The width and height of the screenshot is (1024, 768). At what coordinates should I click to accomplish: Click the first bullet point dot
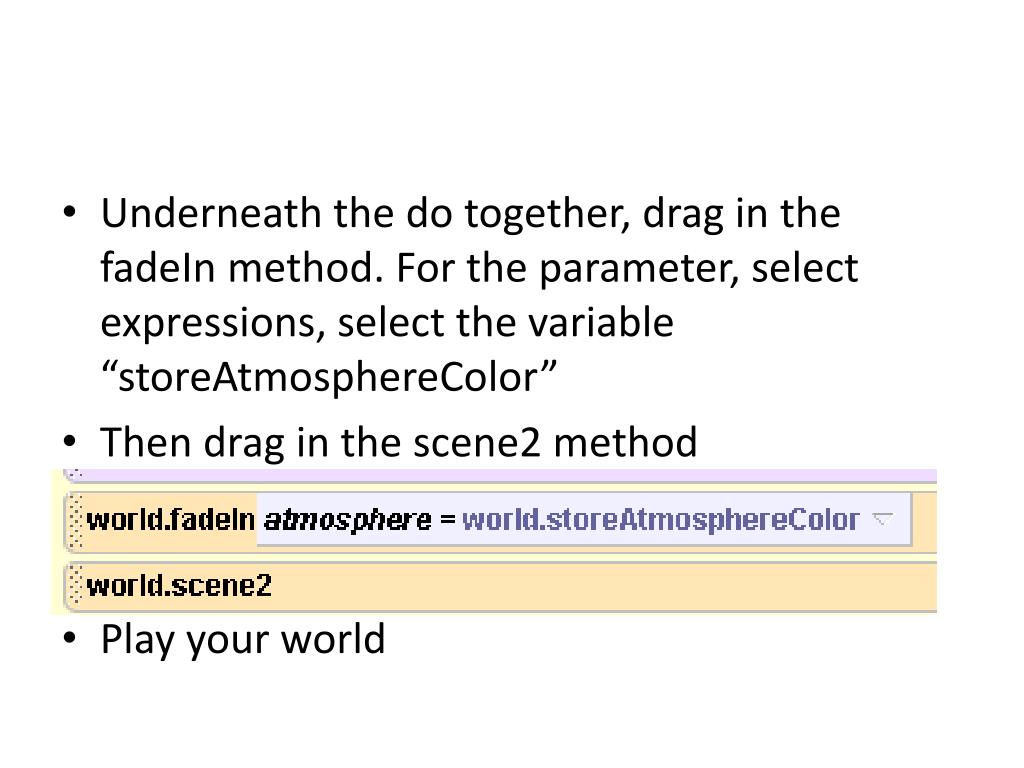70,212
